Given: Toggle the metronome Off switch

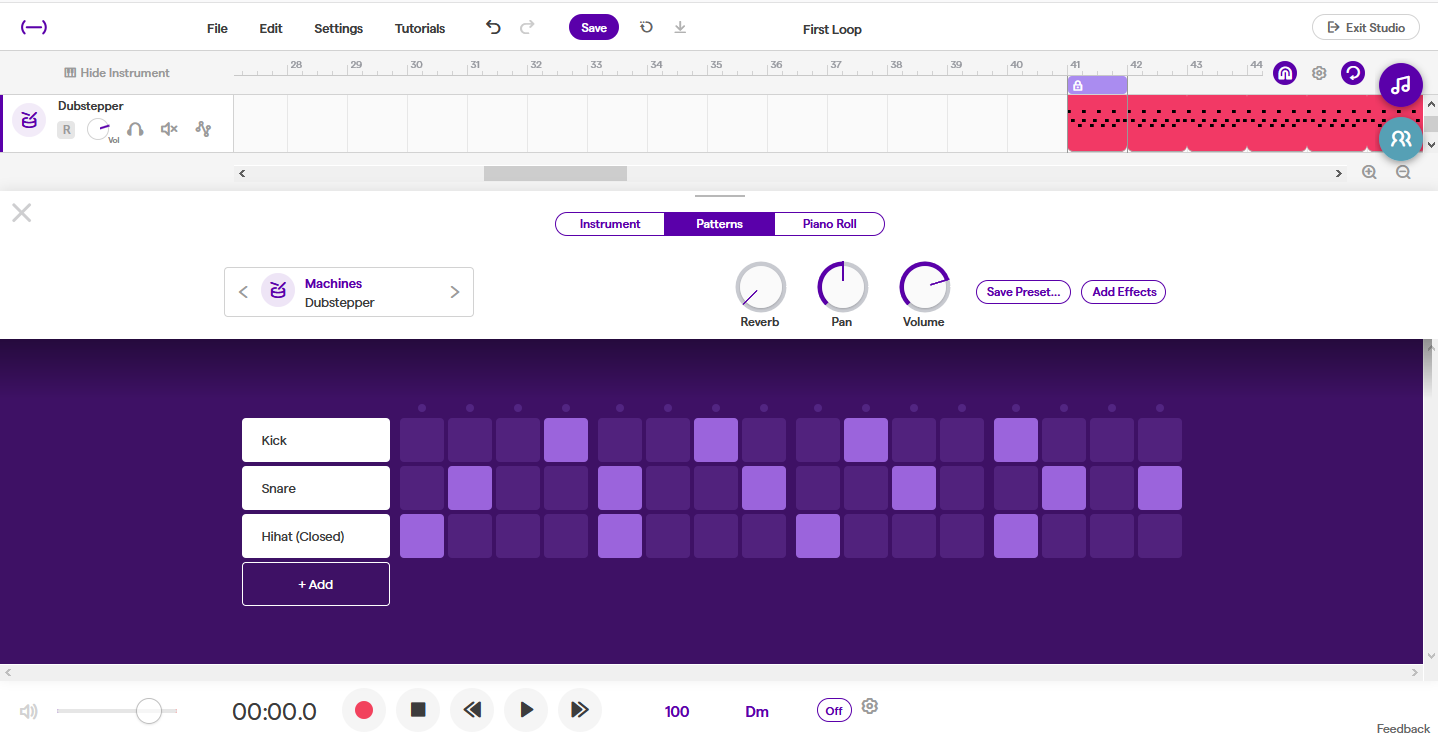Looking at the screenshot, I should [833, 710].
